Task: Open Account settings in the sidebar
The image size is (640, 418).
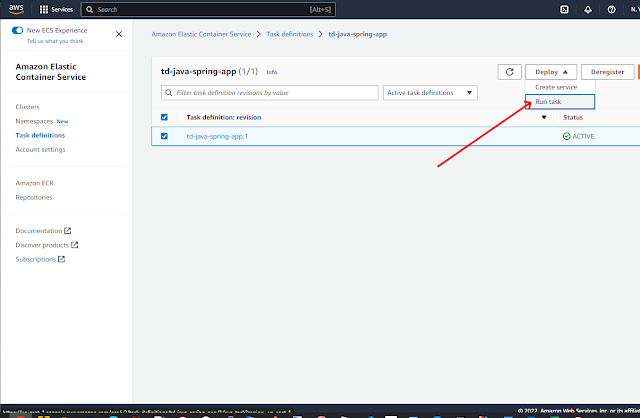Action: click(40, 149)
